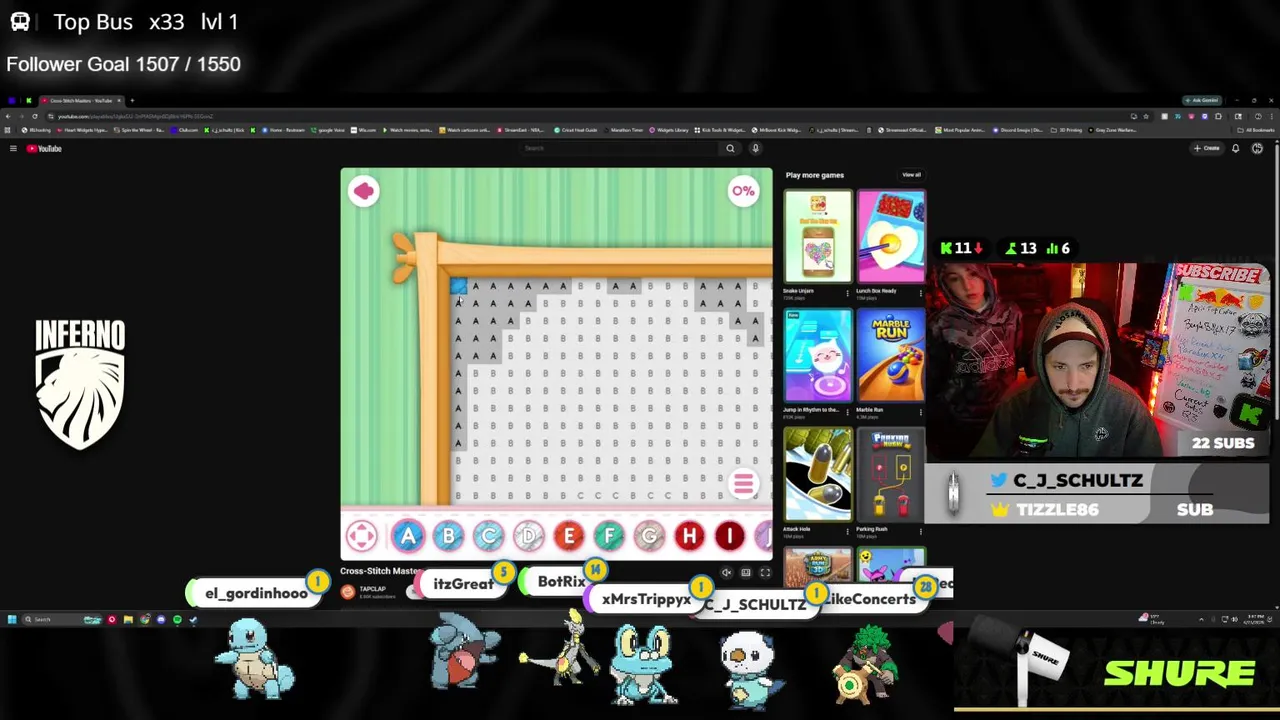This screenshot has height=720, width=1280.
Task: Open YouTube notifications bell
Action: pos(1236,149)
